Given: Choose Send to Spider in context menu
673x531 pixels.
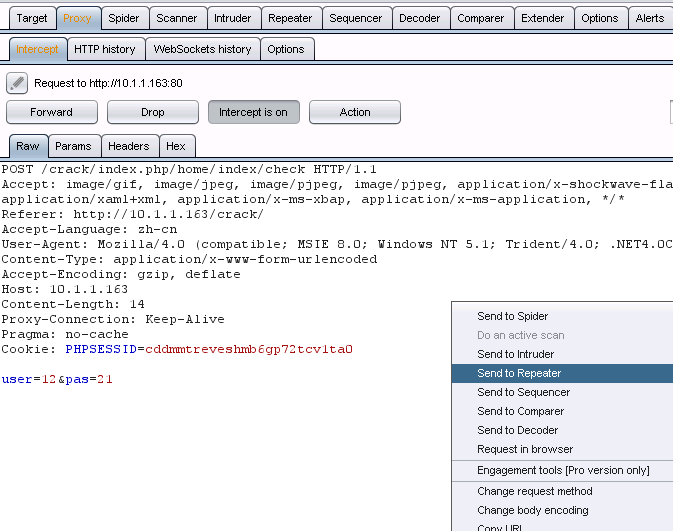Looking at the screenshot, I should click(562, 316).
